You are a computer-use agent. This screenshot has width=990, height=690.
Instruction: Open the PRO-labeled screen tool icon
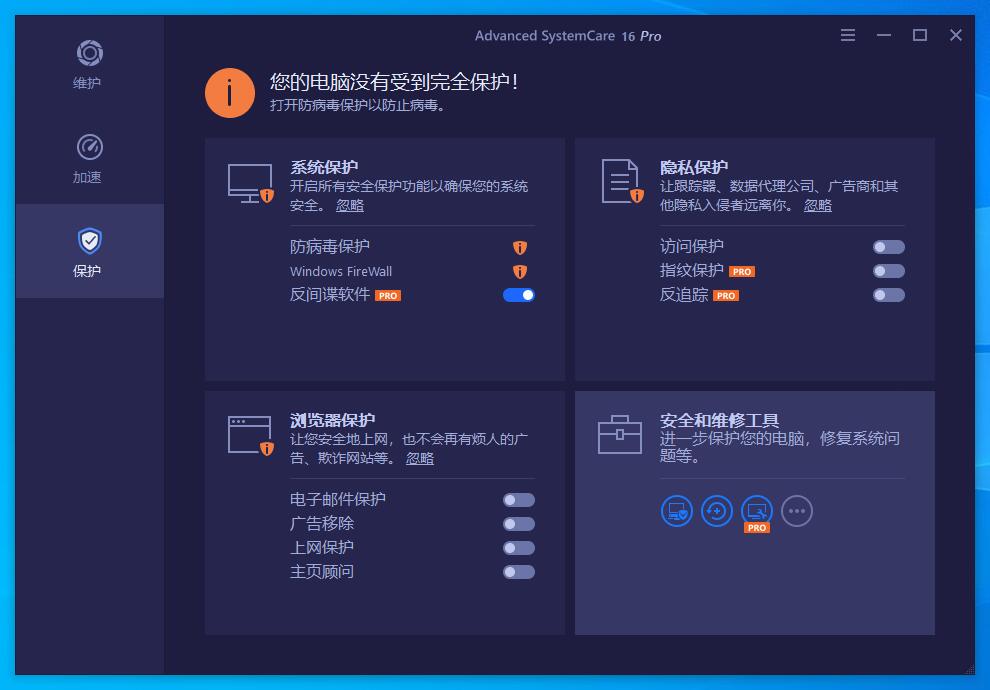click(x=757, y=511)
